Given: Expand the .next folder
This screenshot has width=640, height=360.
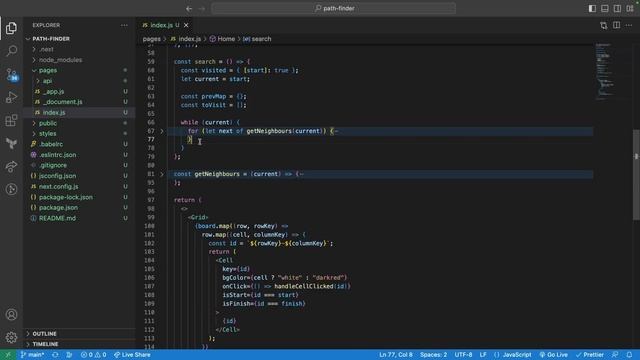Looking at the screenshot, I should pos(46,49).
